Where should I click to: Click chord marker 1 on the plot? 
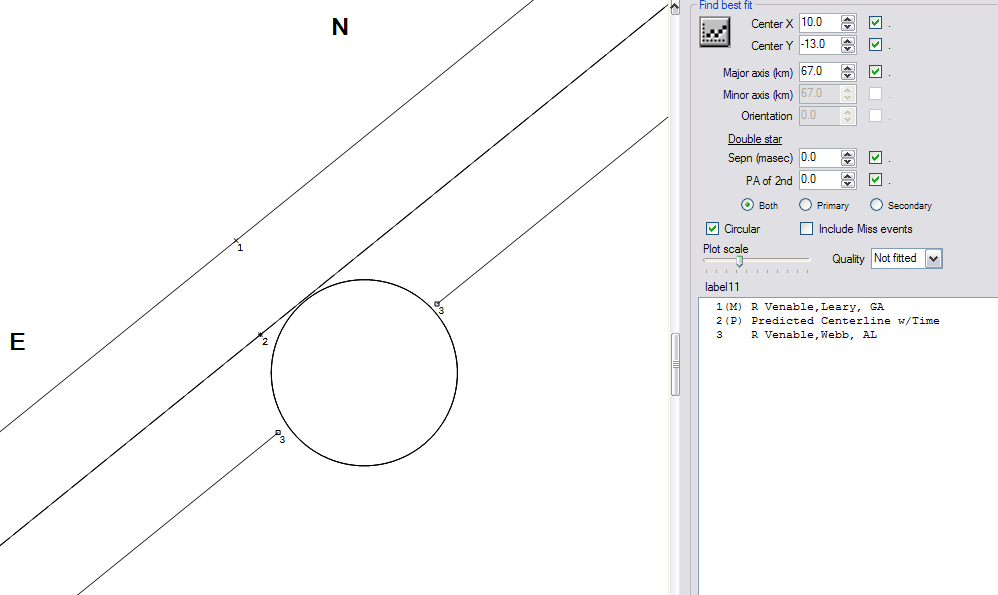pos(236,241)
